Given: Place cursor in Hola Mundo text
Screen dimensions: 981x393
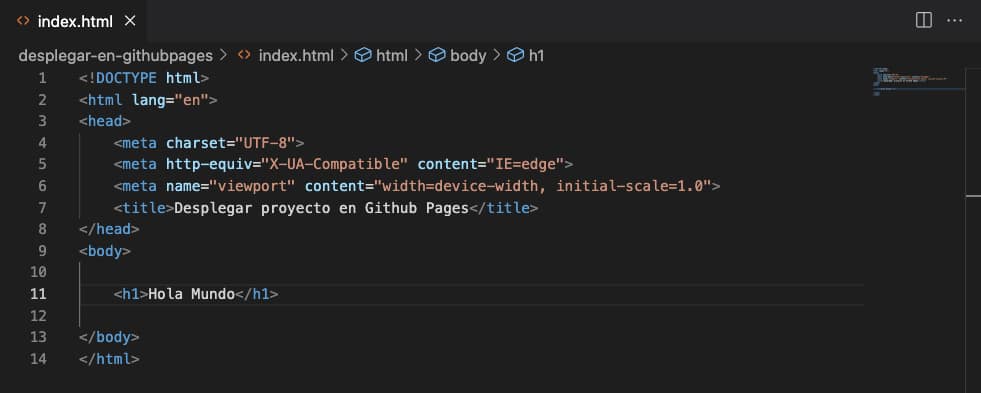Looking at the screenshot, I should tap(191, 294).
